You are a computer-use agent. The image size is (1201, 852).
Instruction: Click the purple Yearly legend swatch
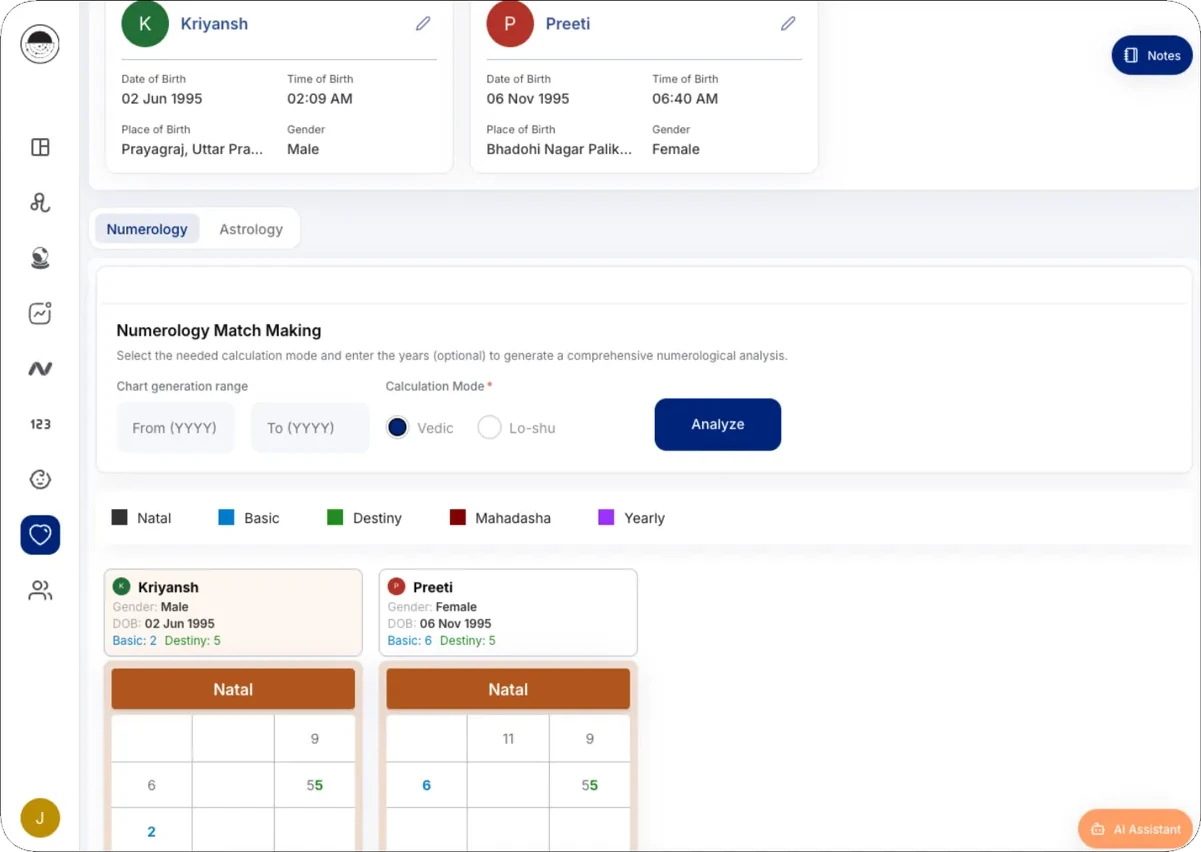tap(606, 517)
